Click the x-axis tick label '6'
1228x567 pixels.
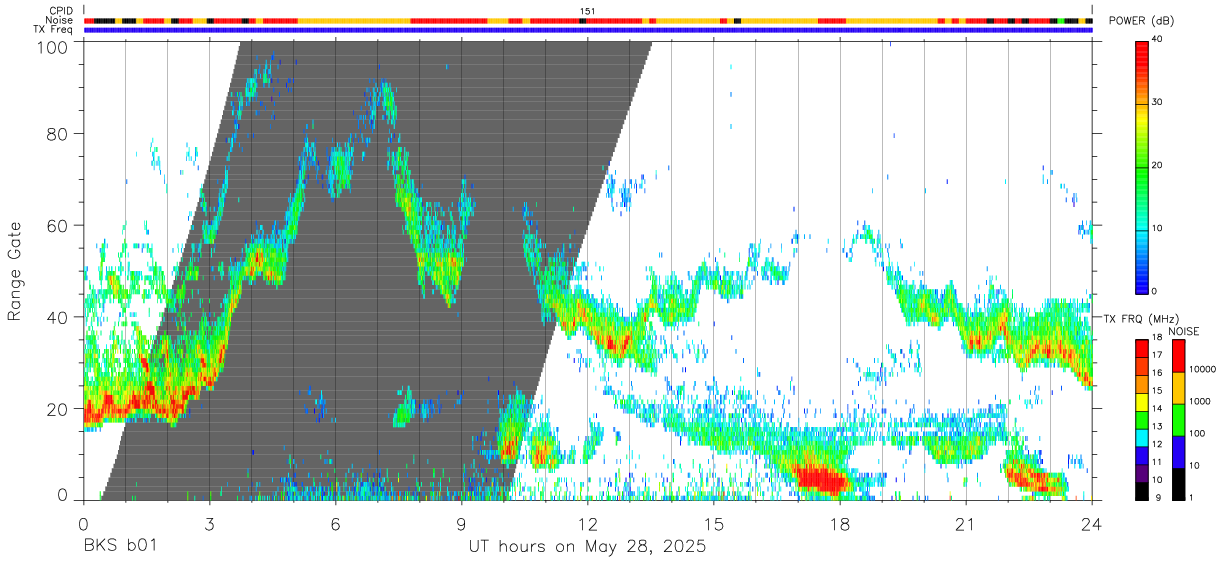[x=335, y=524]
